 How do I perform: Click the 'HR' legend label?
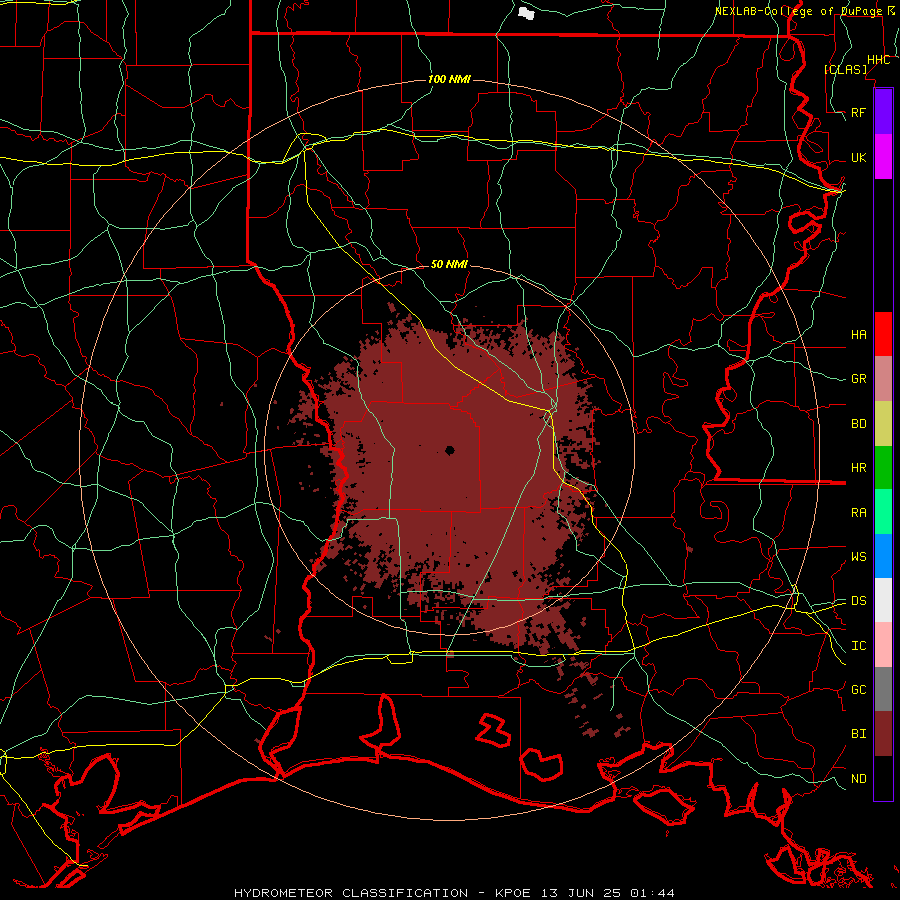pyautogui.click(x=858, y=468)
